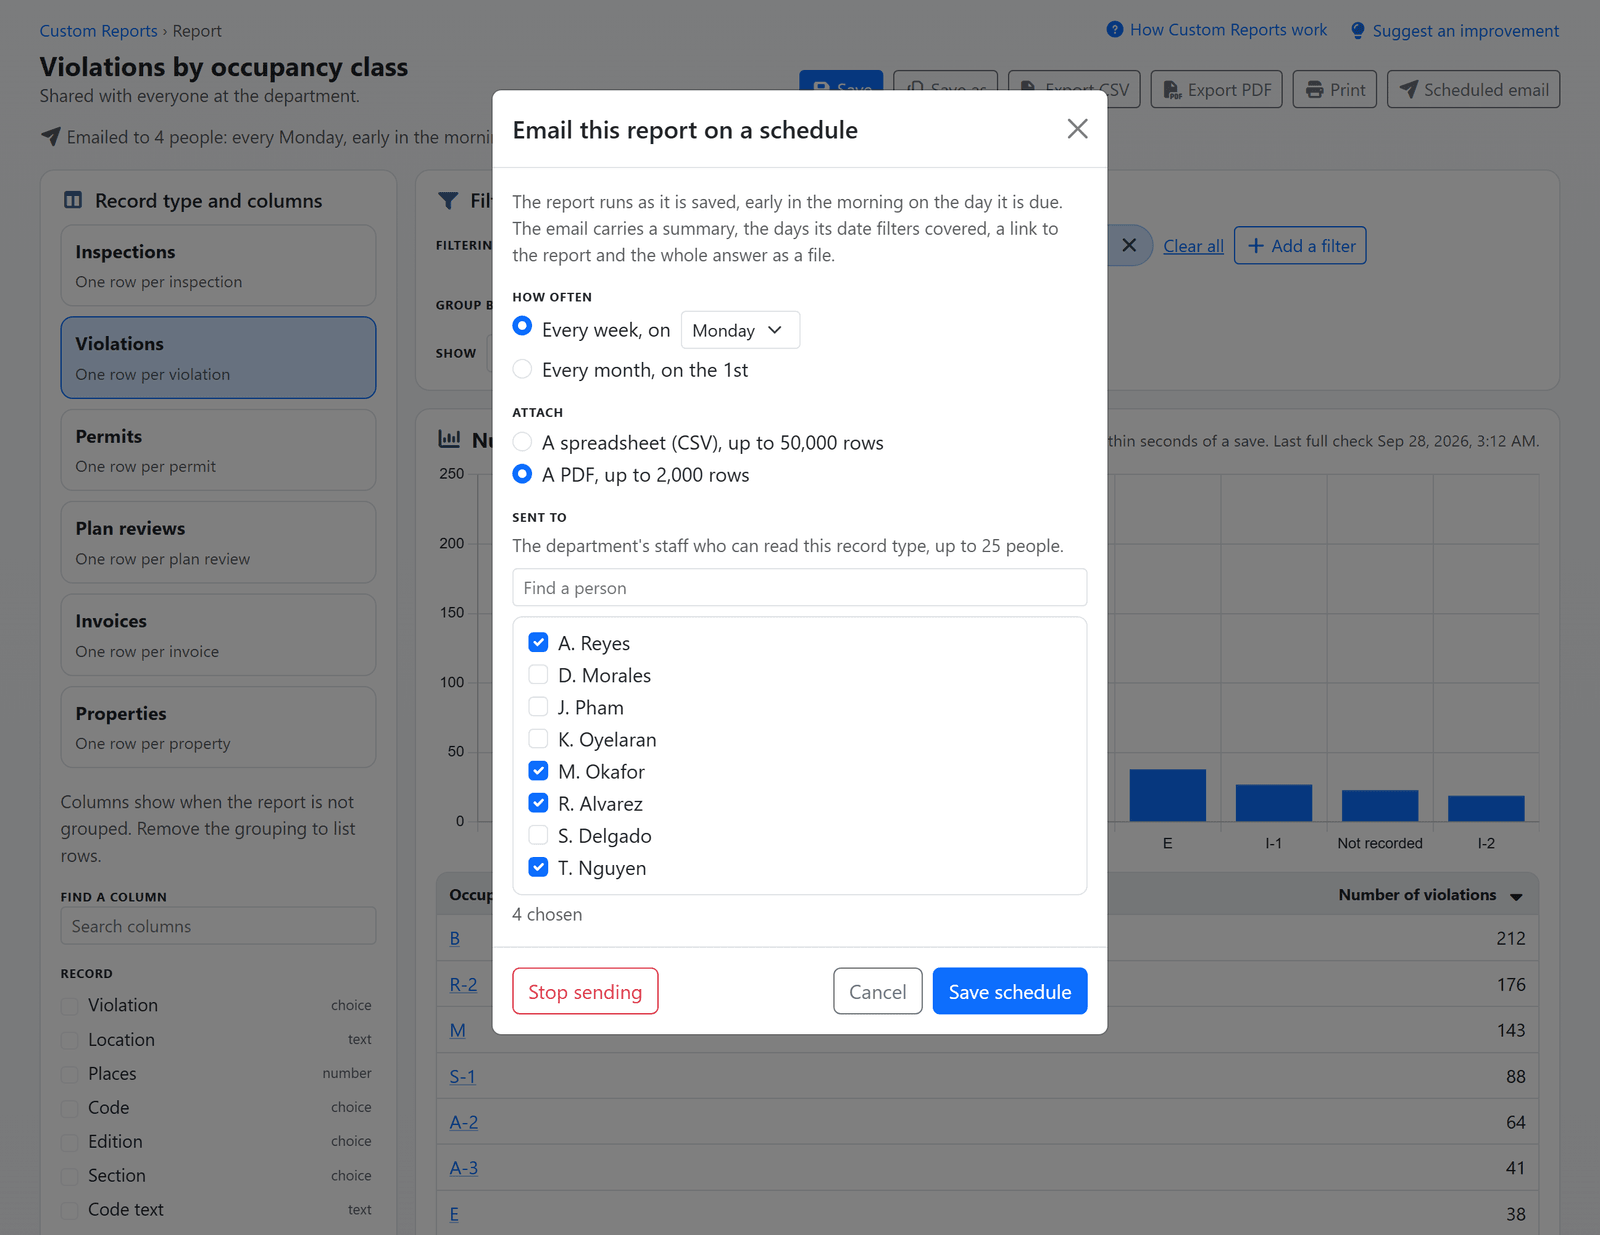Select Inspections record type
The width and height of the screenshot is (1600, 1235).
pos(218,265)
